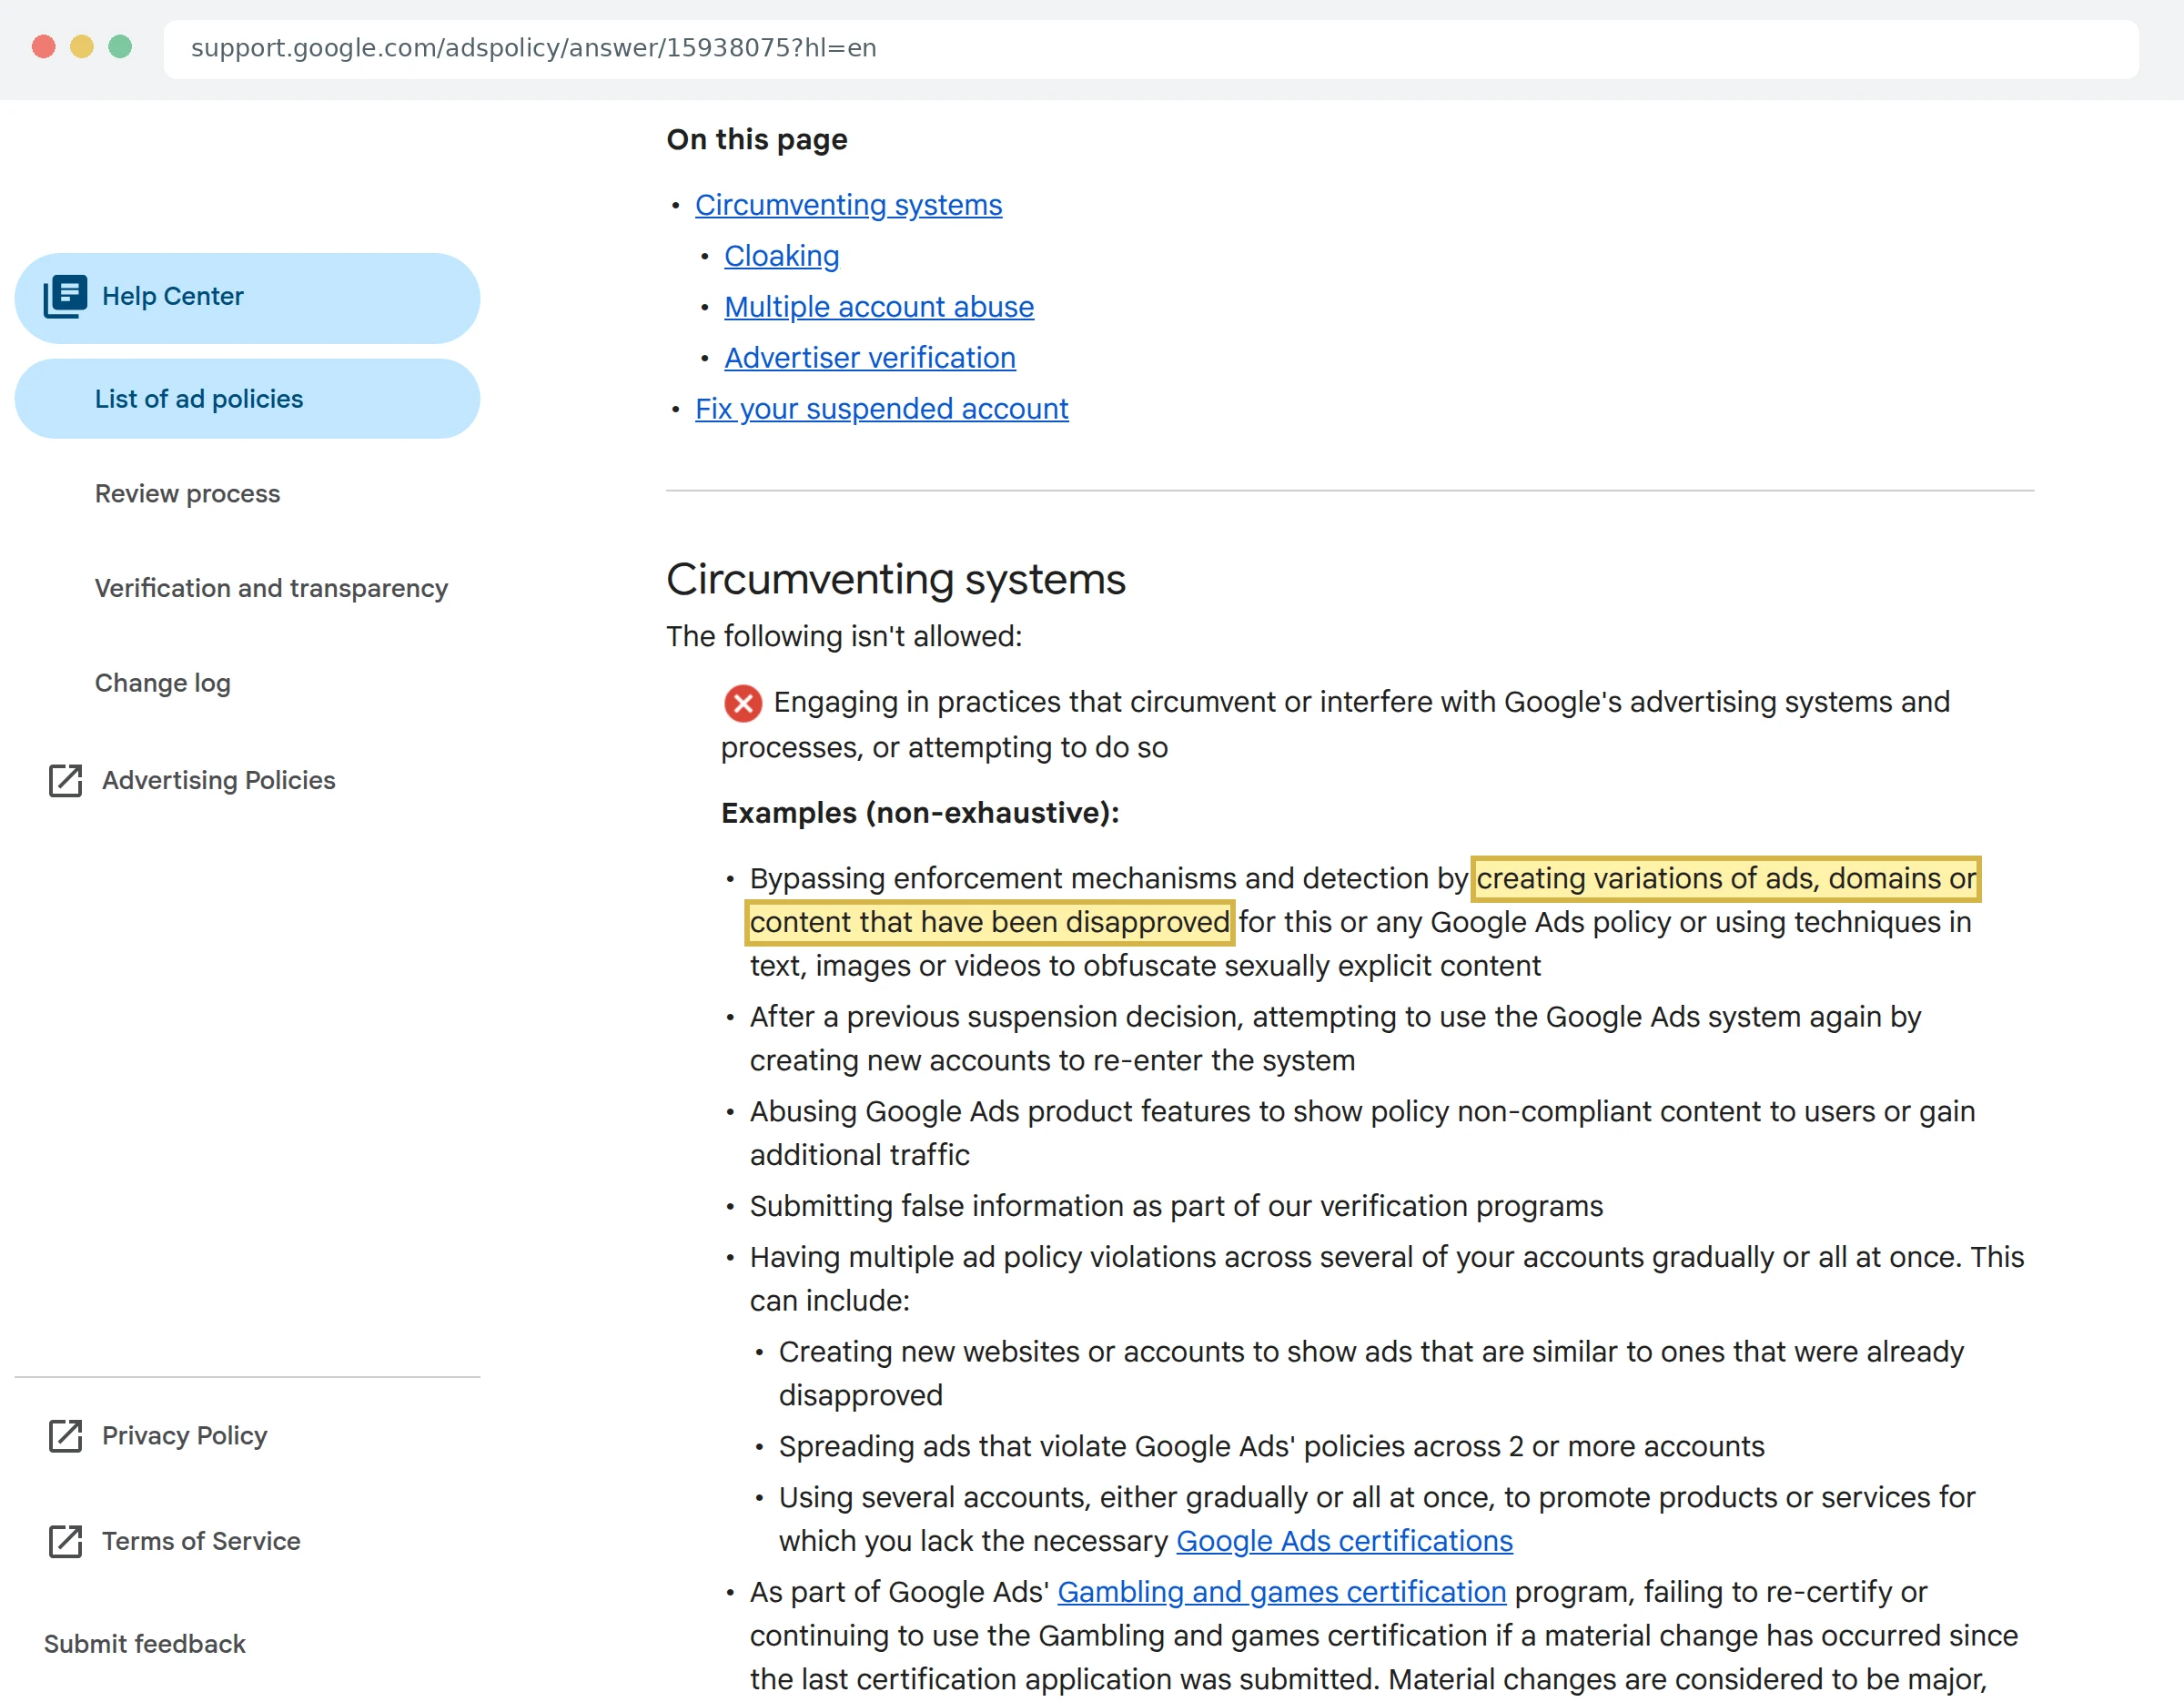Click the Circumventing systems section heading
The width and height of the screenshot is (2184, 1702).
(895, 580)
